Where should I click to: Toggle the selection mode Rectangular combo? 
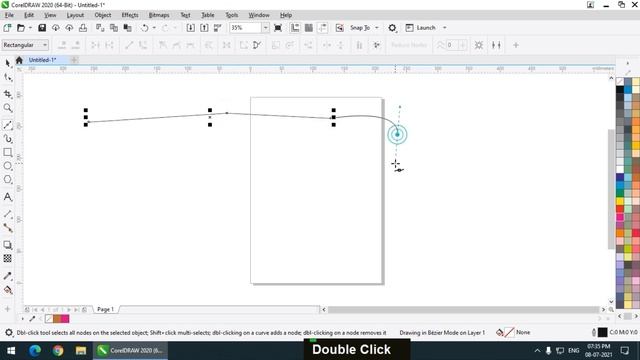click(x=25, y=45)
